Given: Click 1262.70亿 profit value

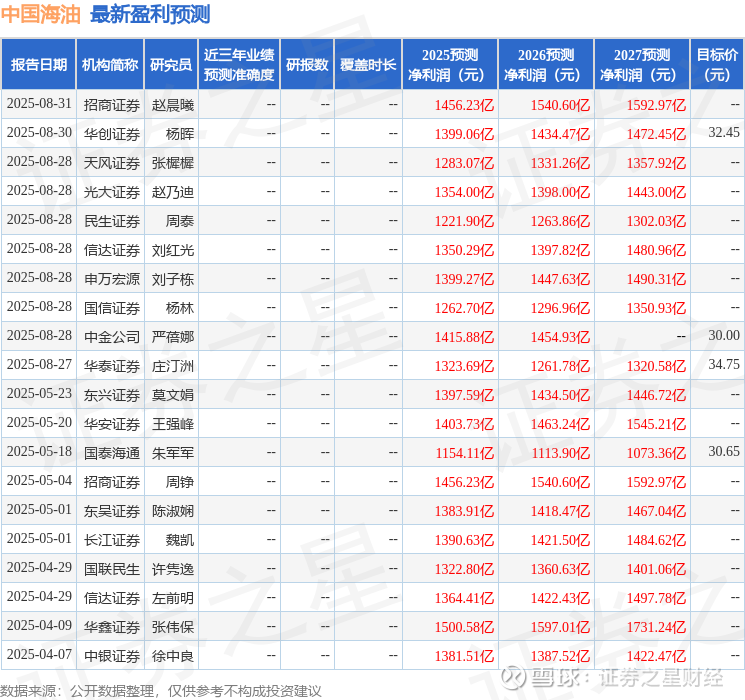Looking at the screenshot, I should pyautogui.click(x=464, y=308).
